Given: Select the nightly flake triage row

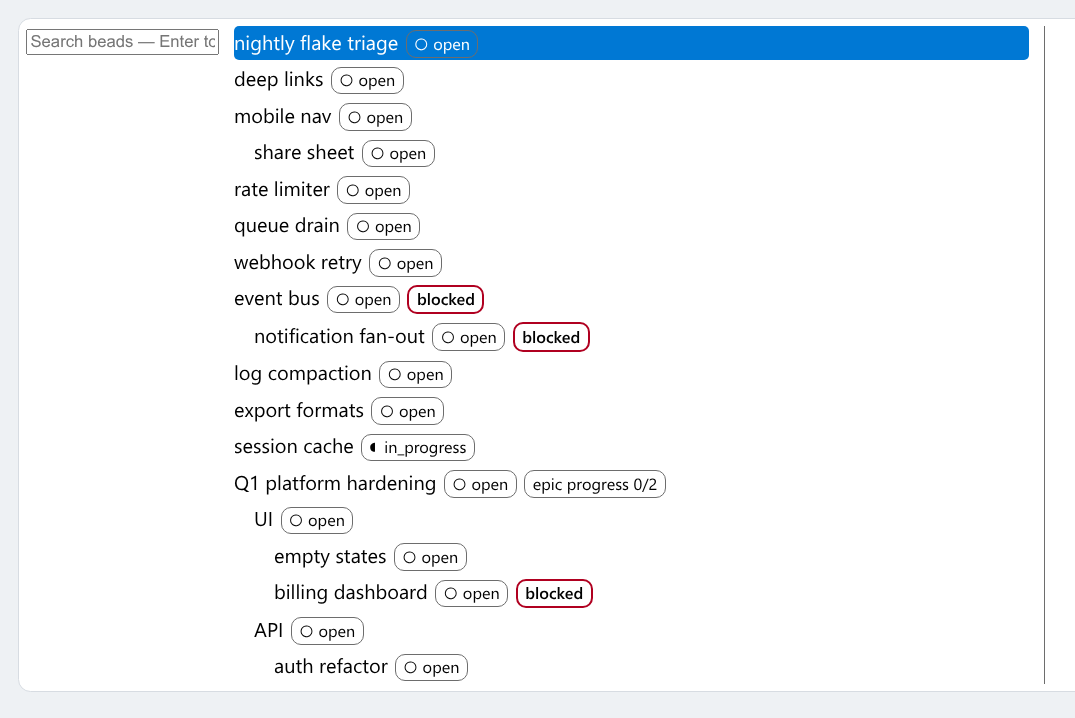Looking at the screenshot, I should (631, 43).
